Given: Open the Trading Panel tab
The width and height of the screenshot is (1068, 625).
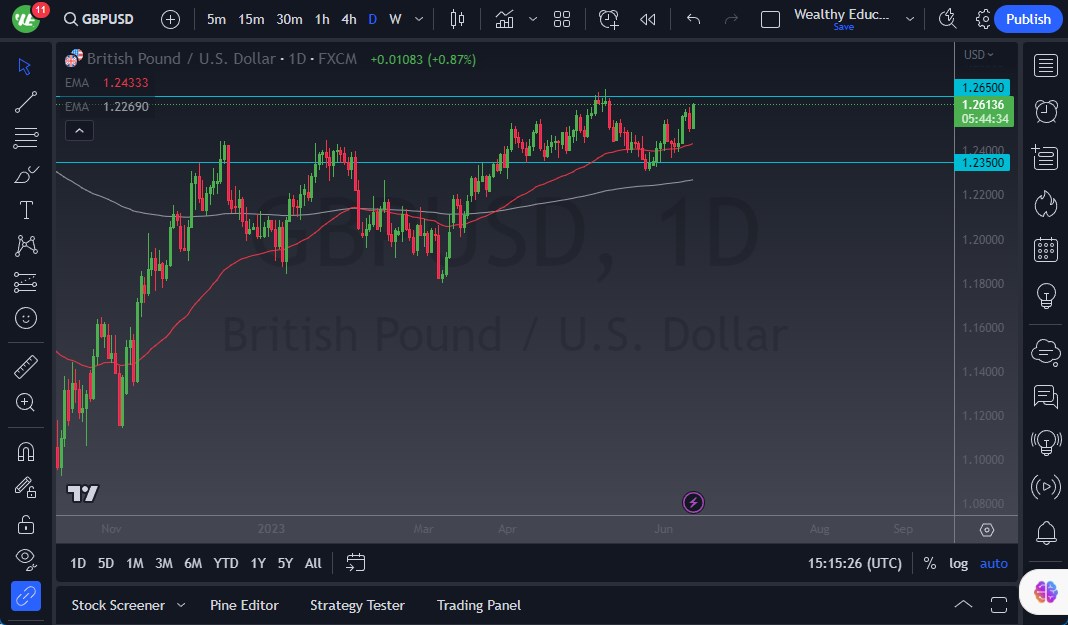Looking at the screenshot, I should pos(478,605).
